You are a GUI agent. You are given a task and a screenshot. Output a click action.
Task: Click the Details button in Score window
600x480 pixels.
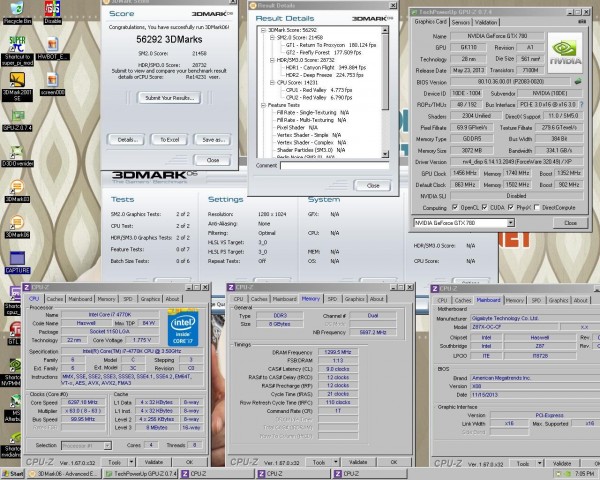click(126, 140)
